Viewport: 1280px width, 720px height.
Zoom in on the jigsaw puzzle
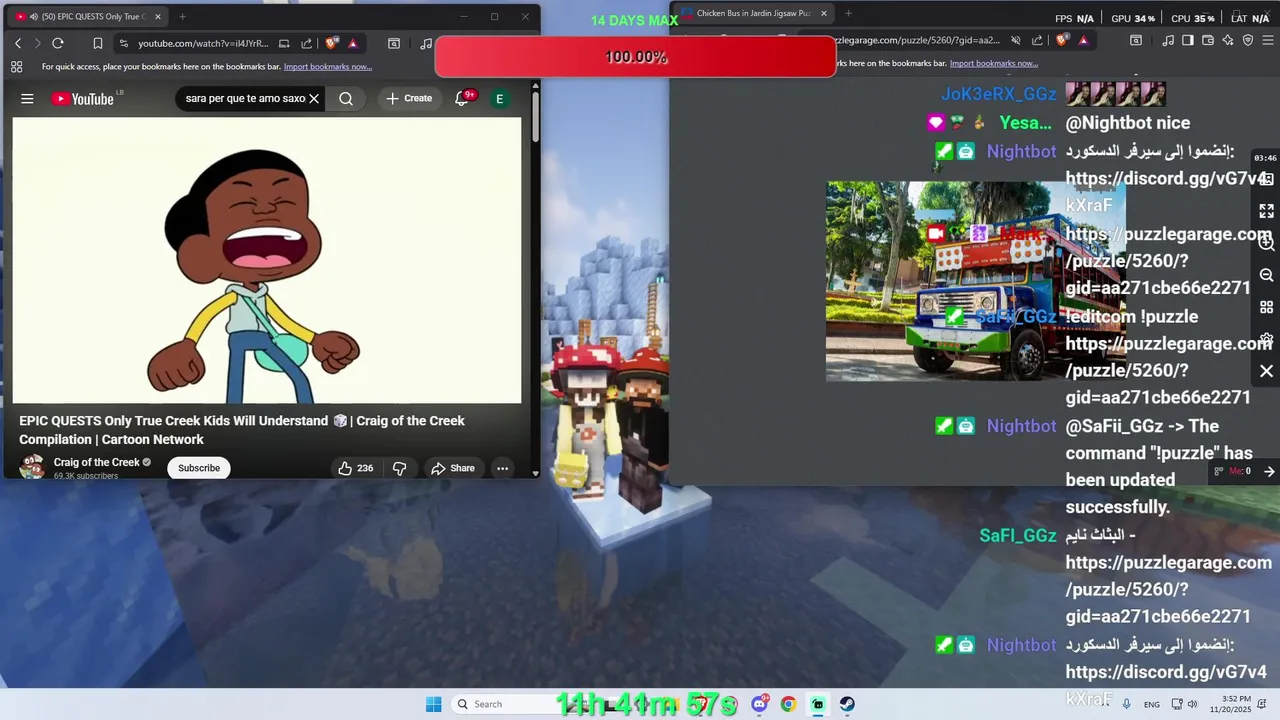click(1266, 243)
